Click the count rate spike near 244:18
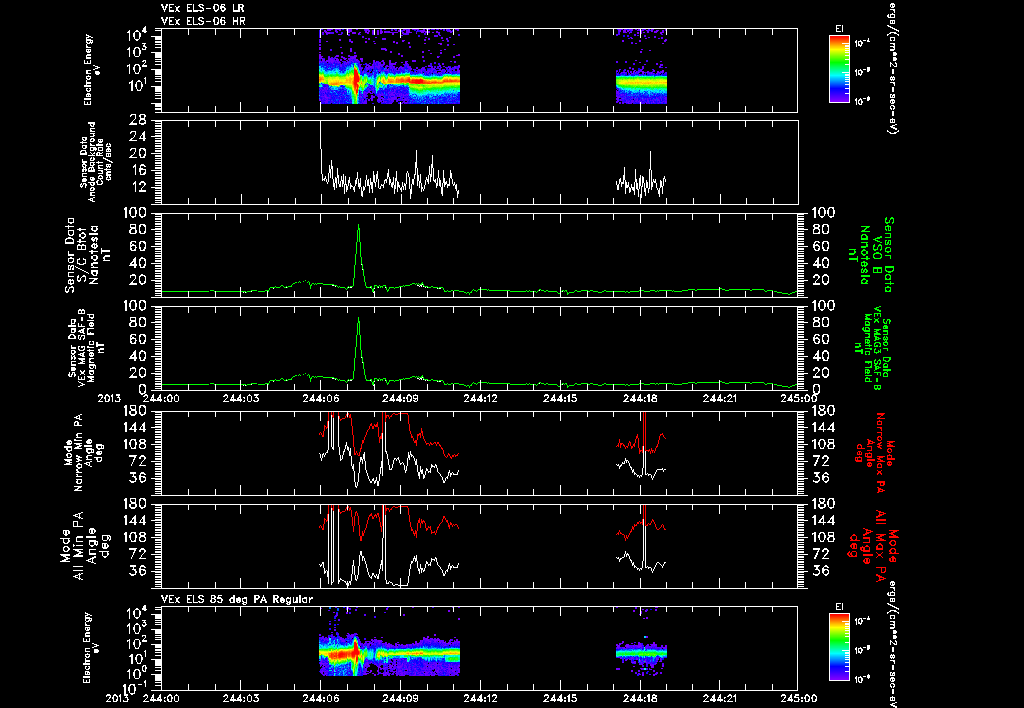This screenshot has width=1024, height=708. tap(650, 153)
